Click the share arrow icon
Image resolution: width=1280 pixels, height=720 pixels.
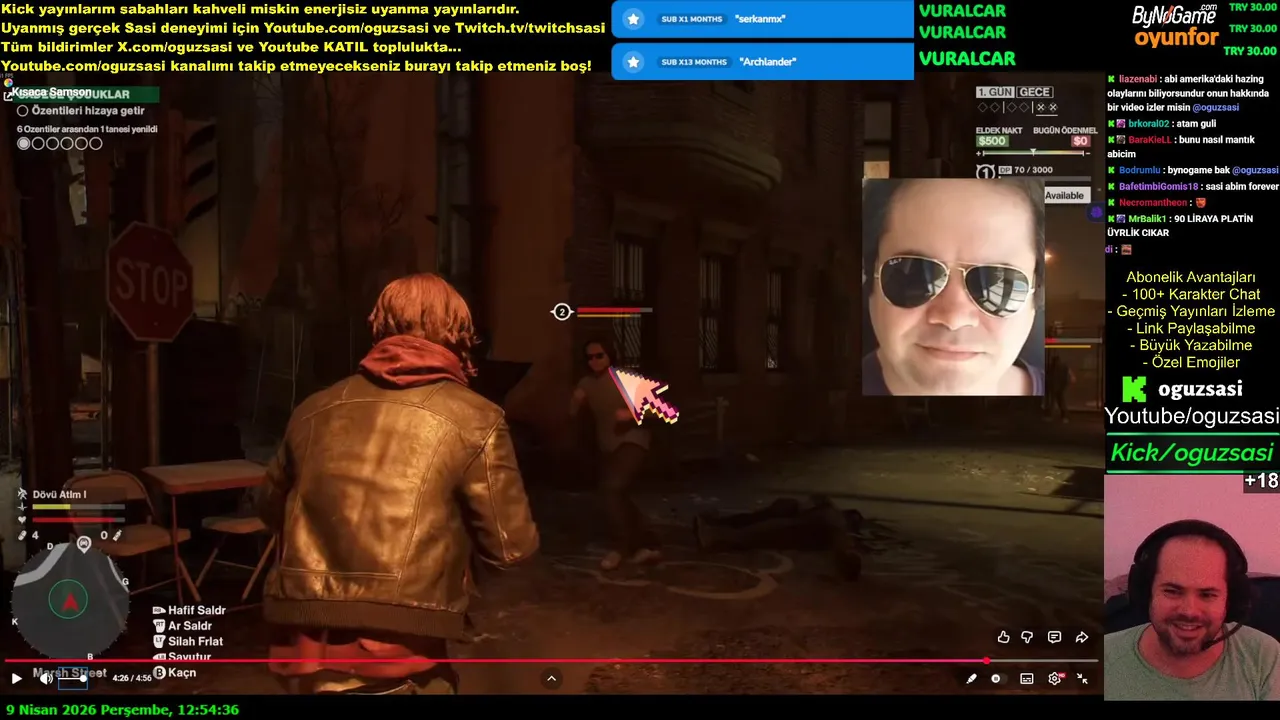(1081, 637)
